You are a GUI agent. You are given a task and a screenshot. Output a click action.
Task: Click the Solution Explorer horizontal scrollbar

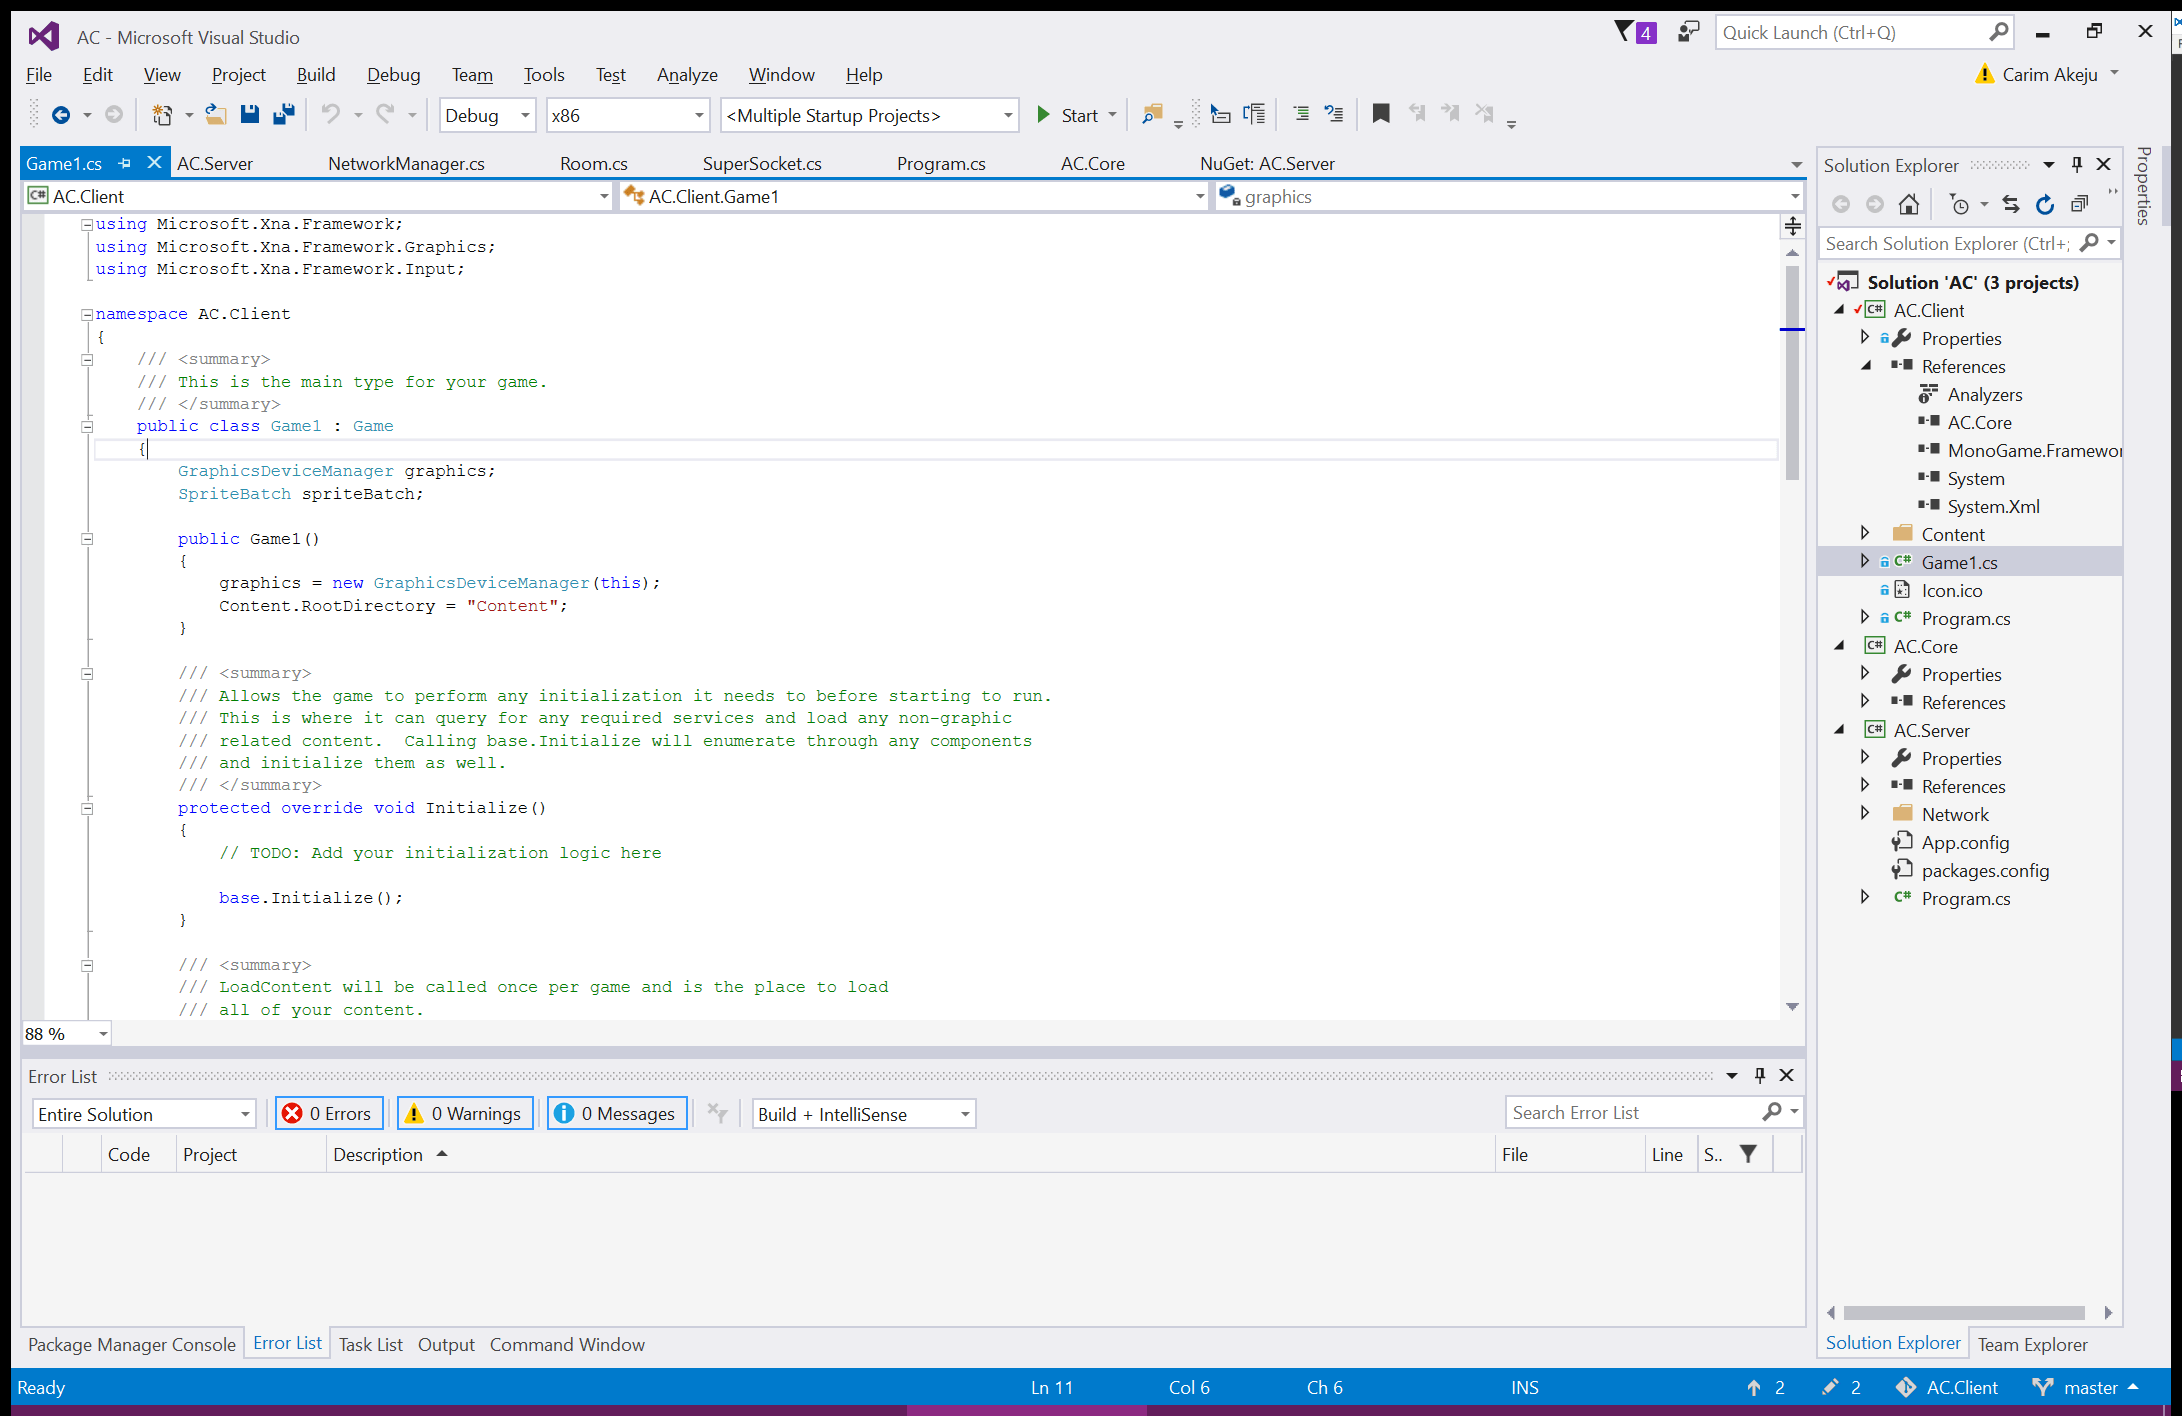[1964, 1313]
